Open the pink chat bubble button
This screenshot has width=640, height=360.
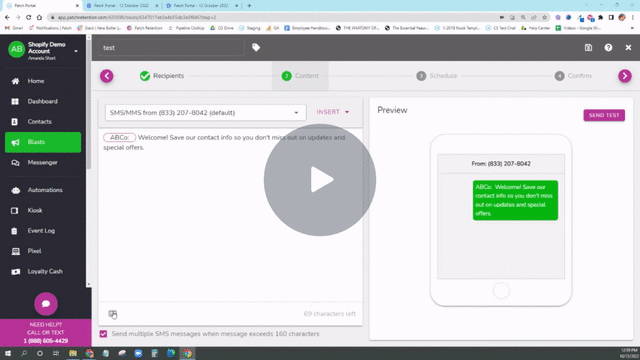46,304
